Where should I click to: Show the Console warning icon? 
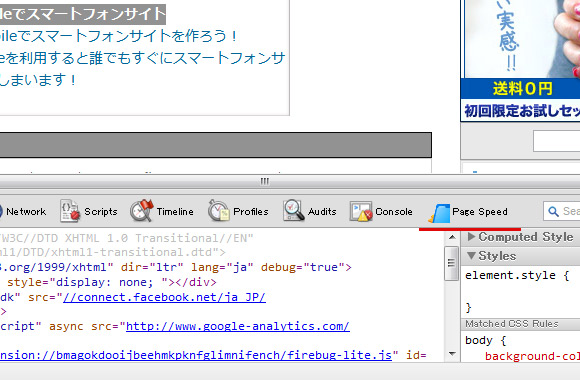tap(361, 211)
